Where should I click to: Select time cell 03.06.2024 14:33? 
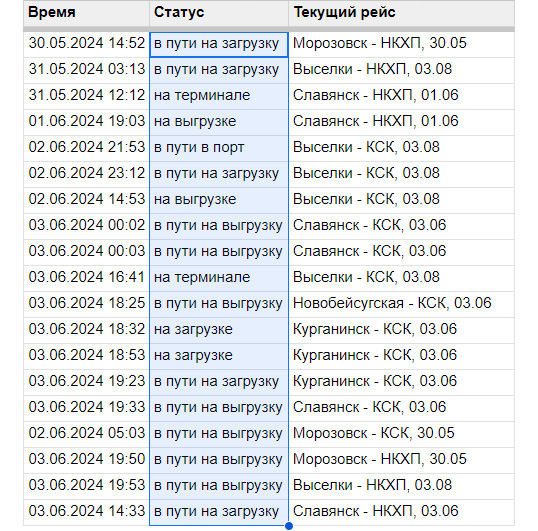click(x=87, y=511)
